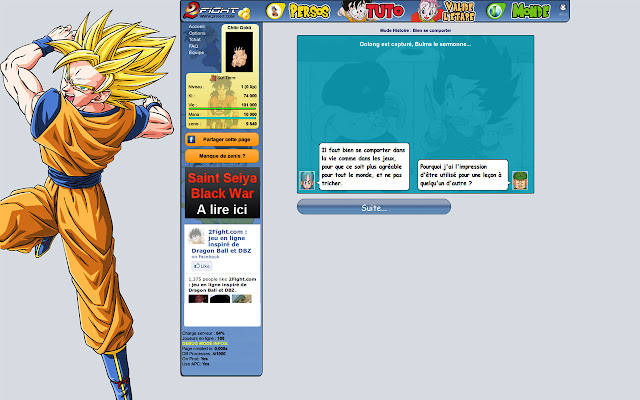Click the Manque de zenis ? button
640x400 pixels.
(x=222, y=156)
